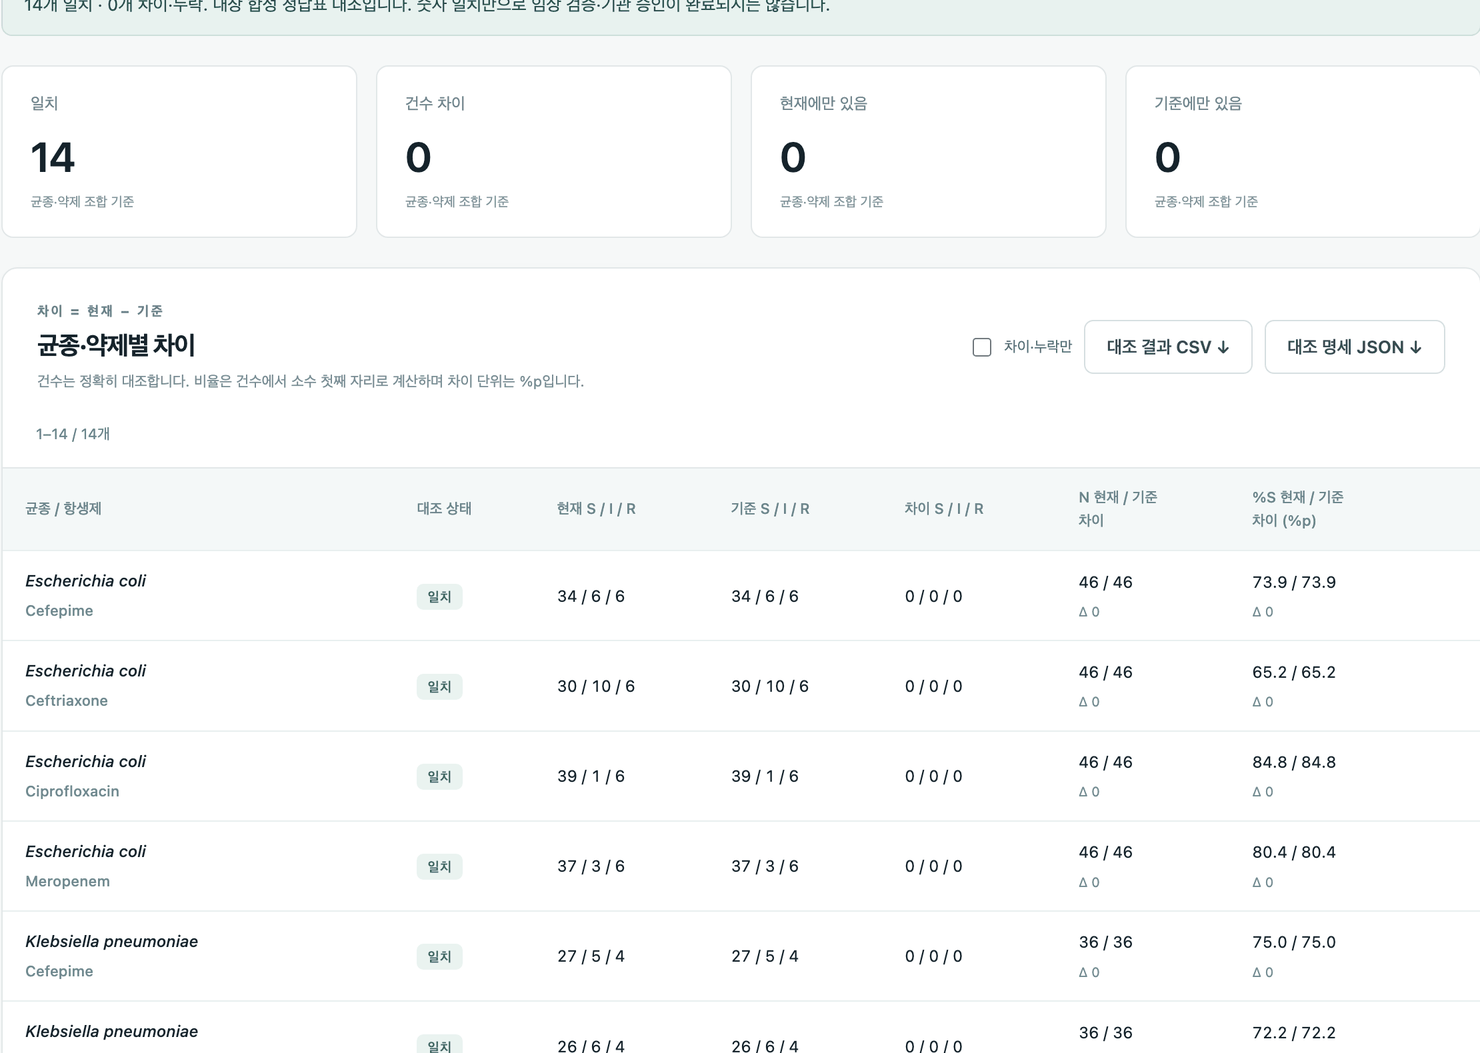
Task: Click the N value 36 / 36 in Klebsiella Cefepime row
Action: [1106, 942]
